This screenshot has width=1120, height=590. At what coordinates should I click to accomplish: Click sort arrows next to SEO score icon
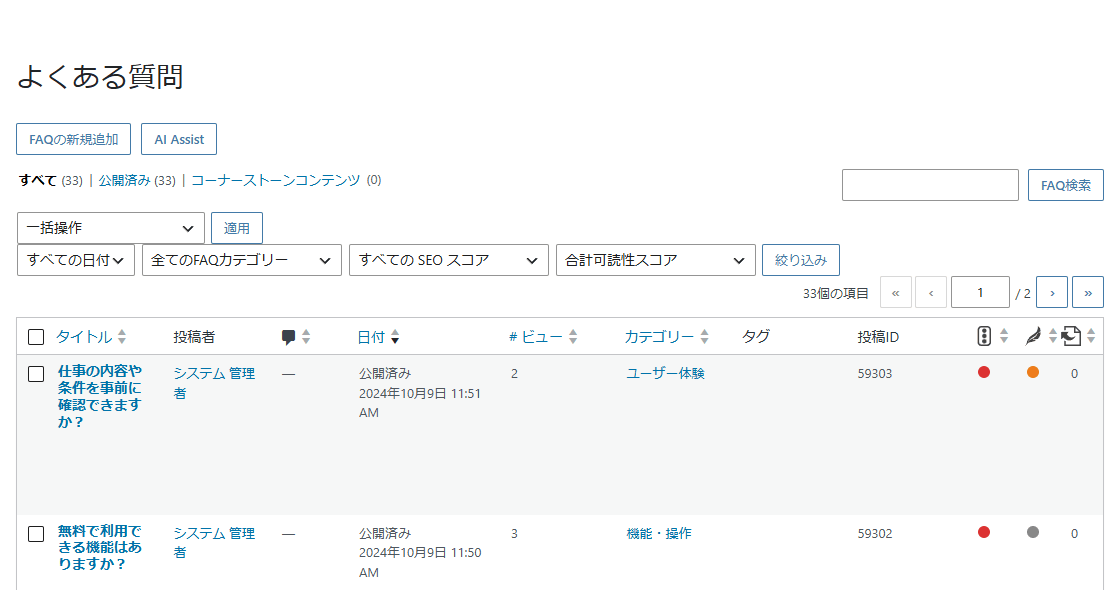pos(1004,336)
